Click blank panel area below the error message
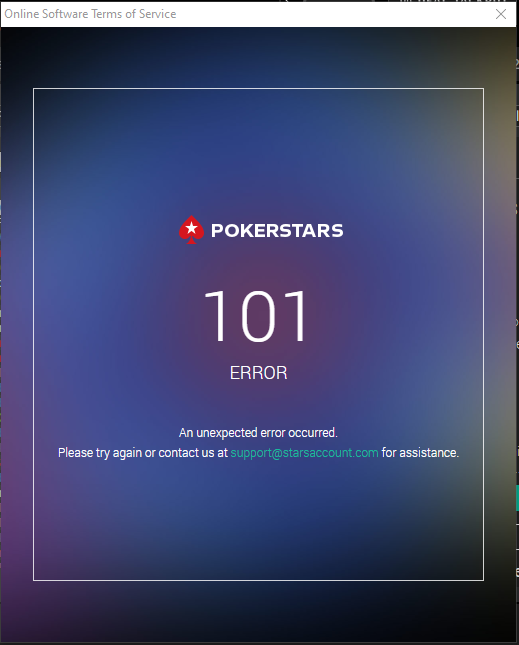Image resolution: width=519 pixels, height=645 pixels. (x=258, y=520)
